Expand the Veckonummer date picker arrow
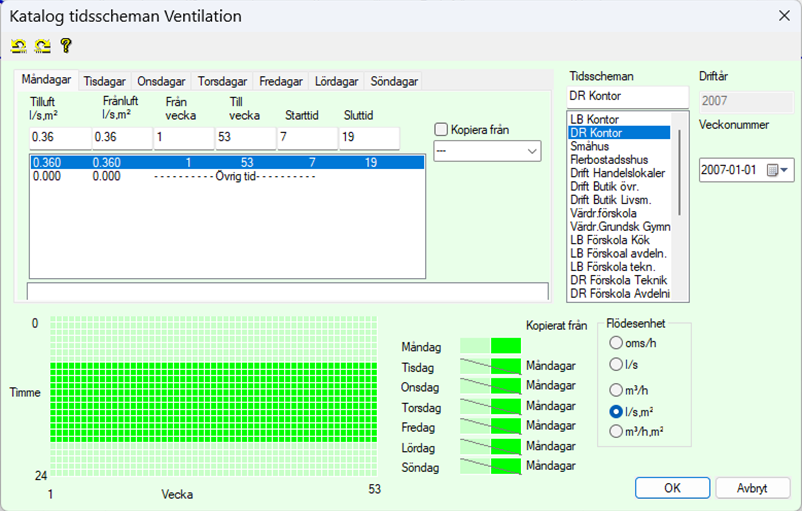 click(786, 170)
